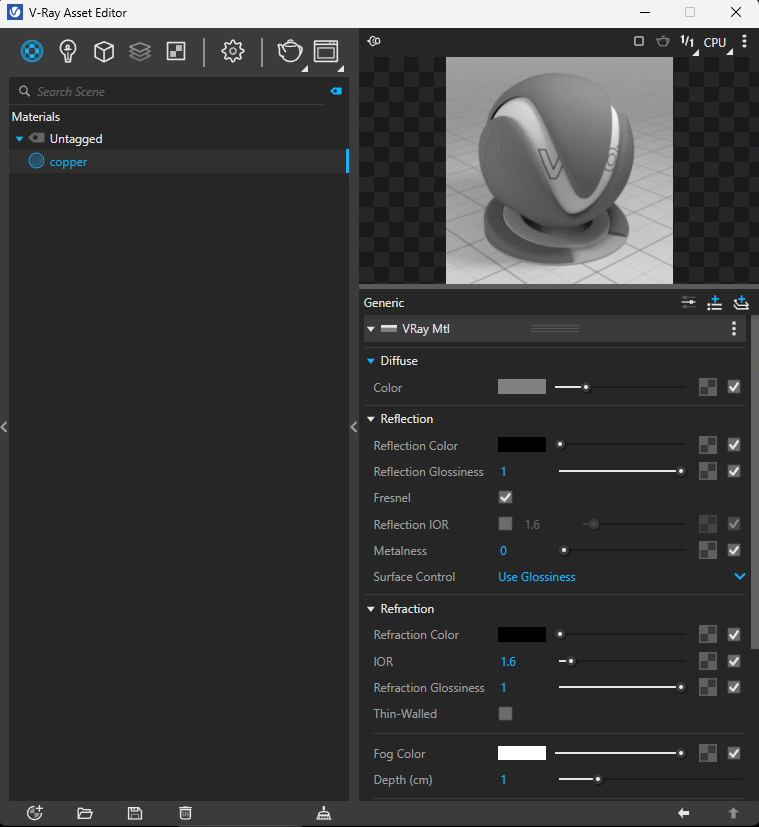This screenshot has height=827, width=759.
Task: Enable the Thin-Walled checkbox
Action: (505, 714)
